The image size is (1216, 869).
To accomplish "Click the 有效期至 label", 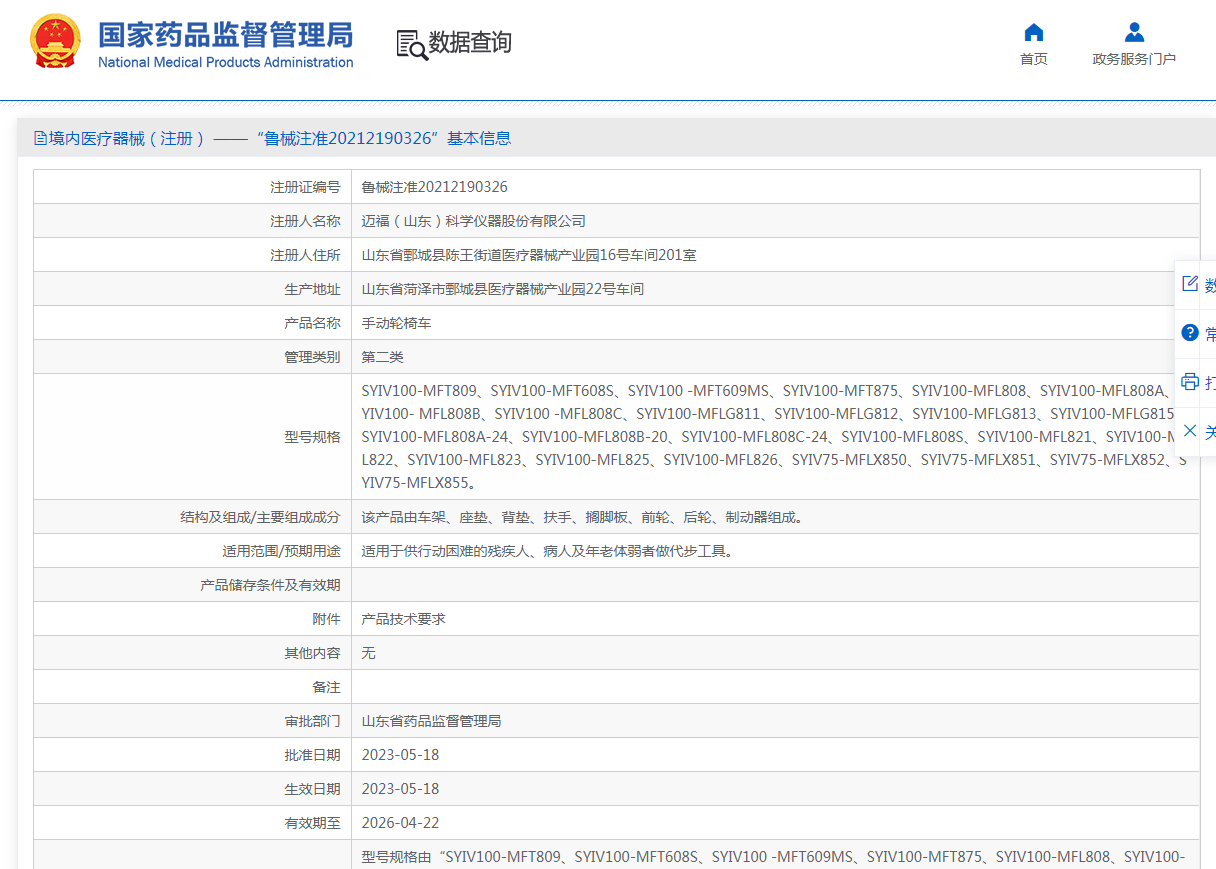I will (x=312, y=823).
